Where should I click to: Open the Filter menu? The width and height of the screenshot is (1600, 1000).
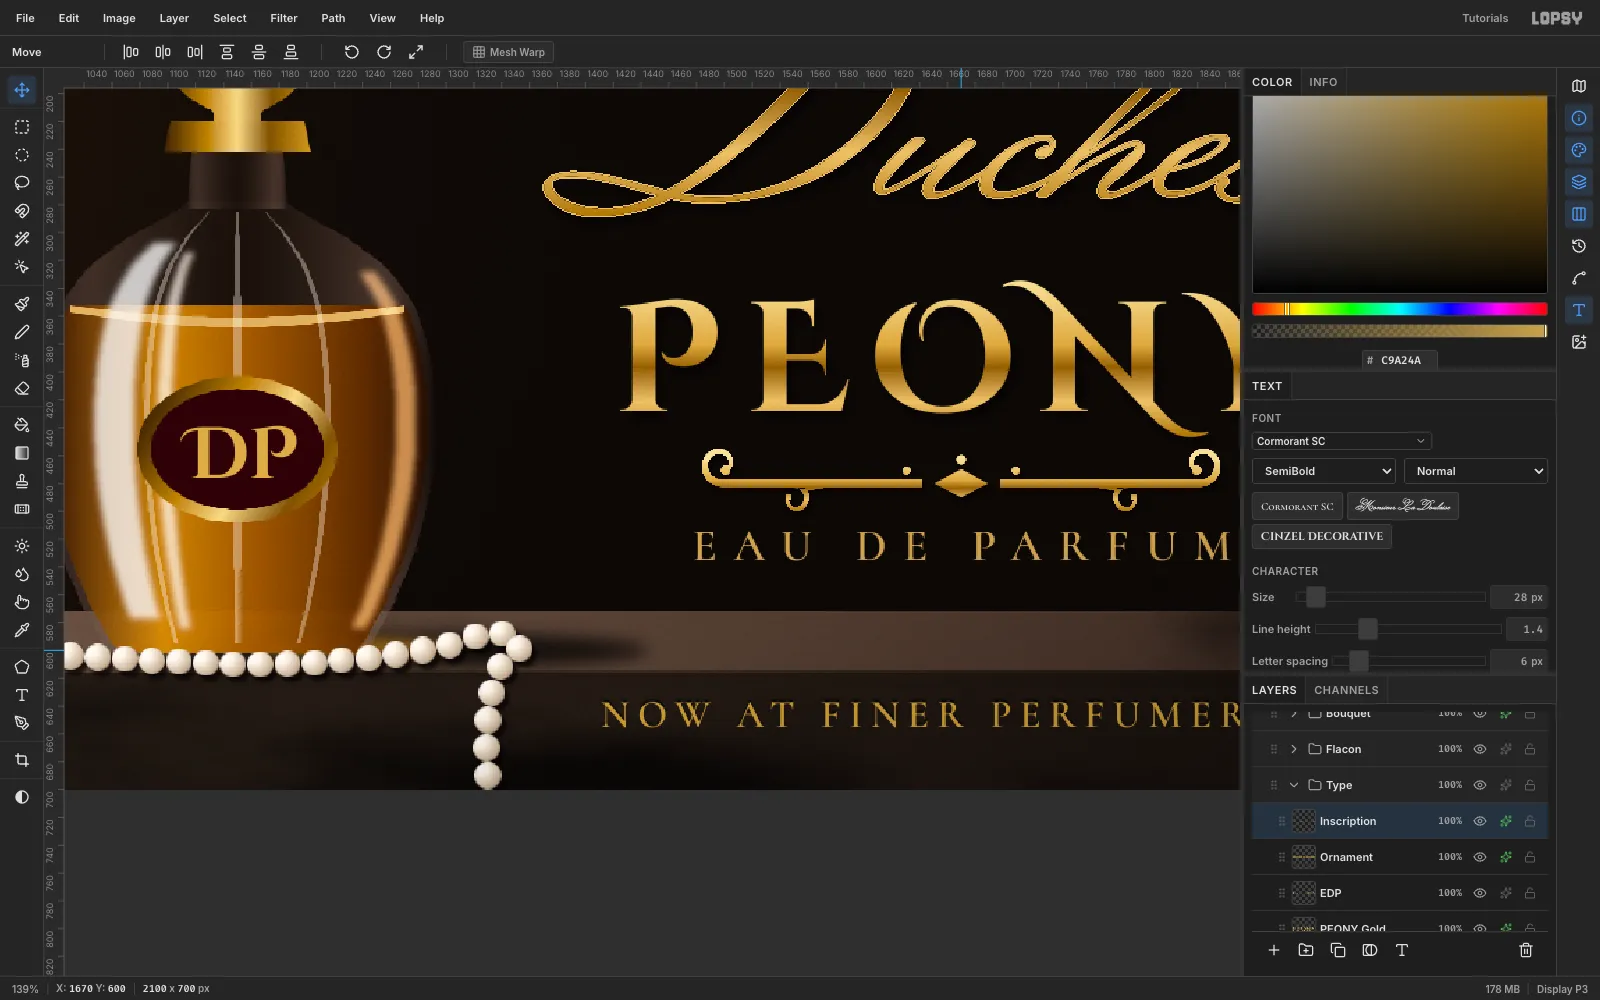pos(284,18)
